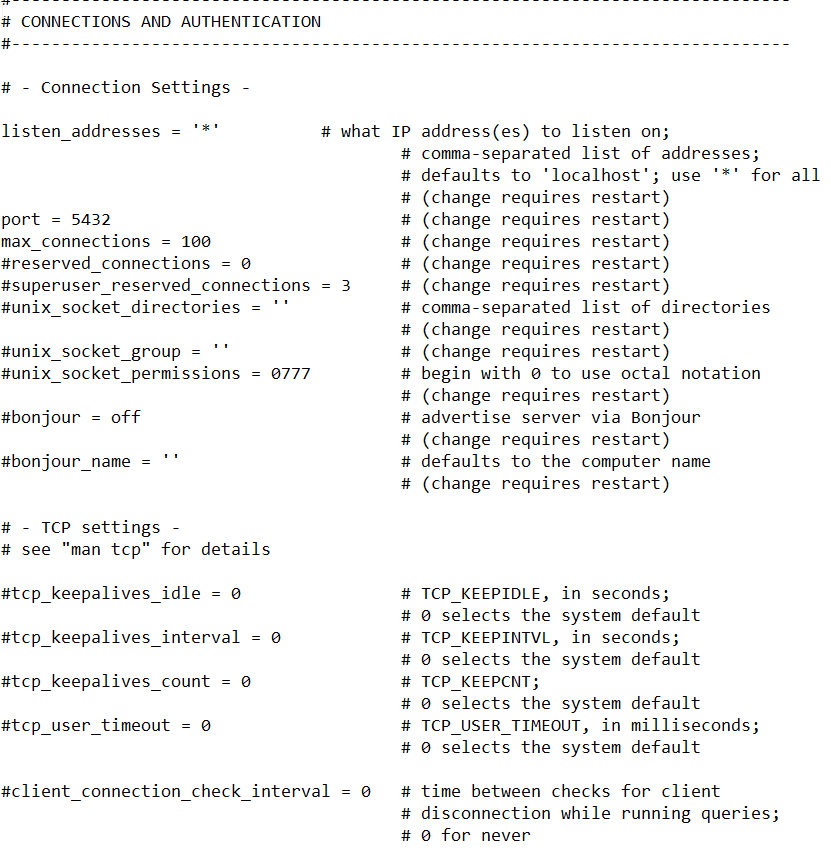The image size is (831, 856).
Task: Click the #unix_socket_directories setting
Action: (146, 307)
